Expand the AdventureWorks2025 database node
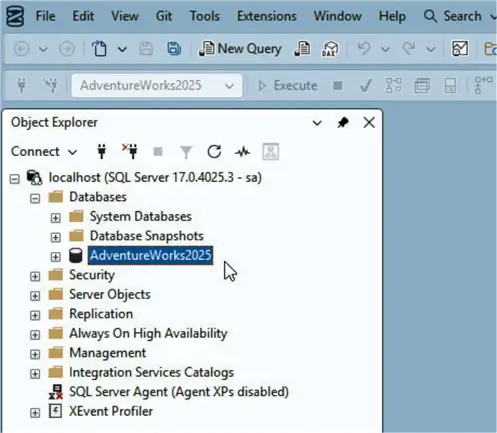This screenshot has width=497, height=433. [56, 257]
